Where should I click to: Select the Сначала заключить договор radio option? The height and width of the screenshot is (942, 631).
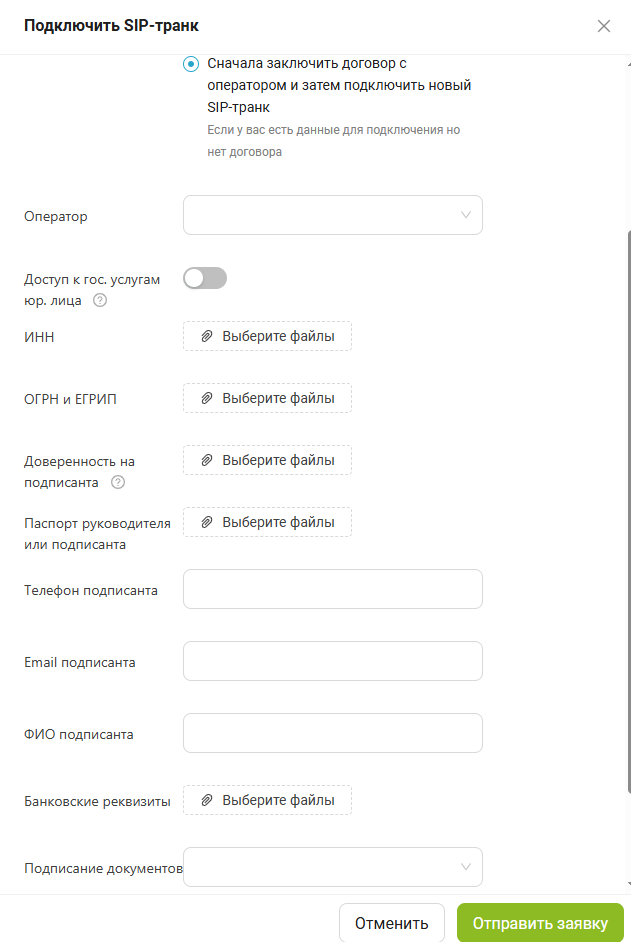(x=191, y=64)
